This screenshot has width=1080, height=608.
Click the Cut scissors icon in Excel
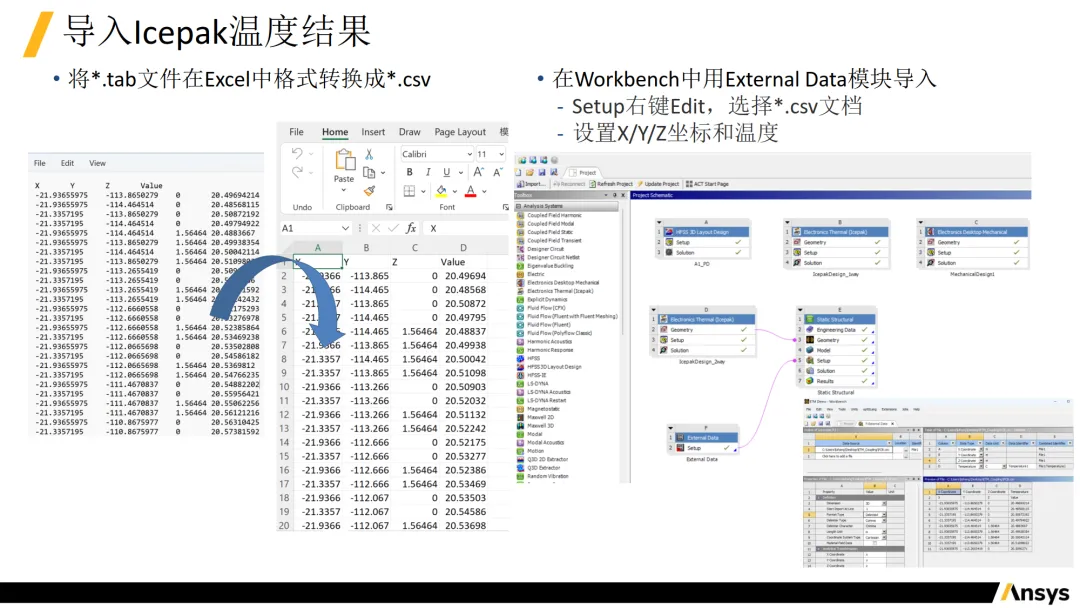(369, 154)
